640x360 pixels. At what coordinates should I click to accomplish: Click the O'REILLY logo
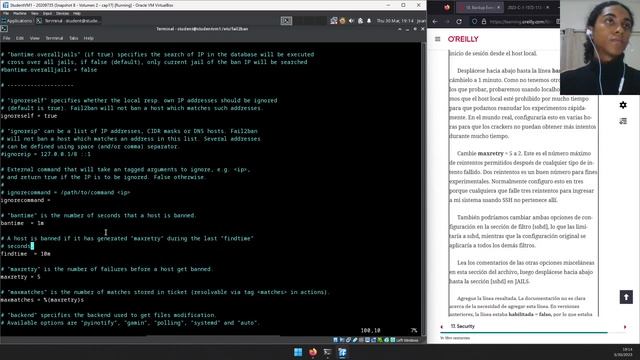[x=463, y=39]
